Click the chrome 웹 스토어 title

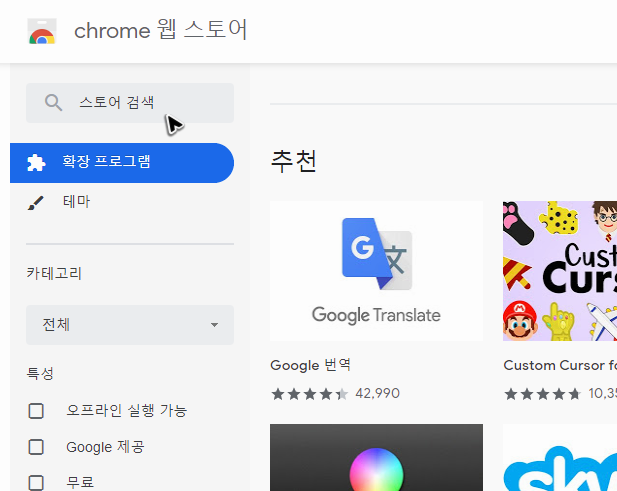[x=161, y=30]
